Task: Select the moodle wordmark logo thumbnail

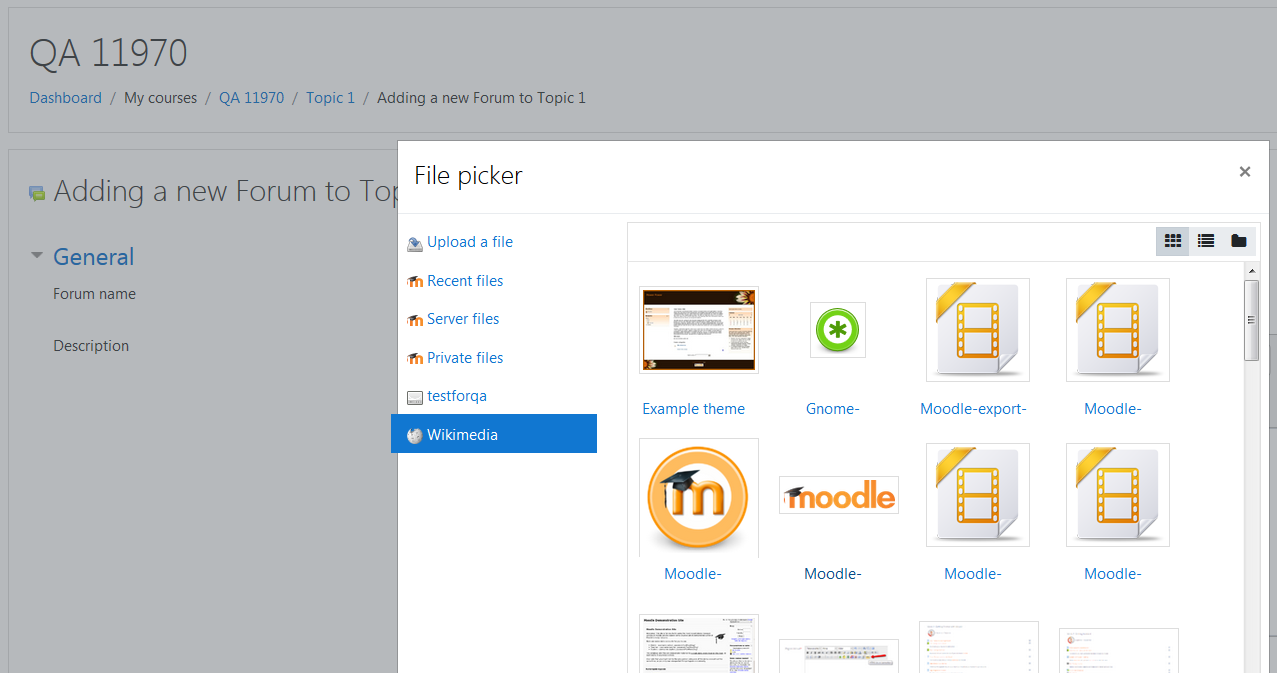Action: pyautogui.click(x=839, y=495)
